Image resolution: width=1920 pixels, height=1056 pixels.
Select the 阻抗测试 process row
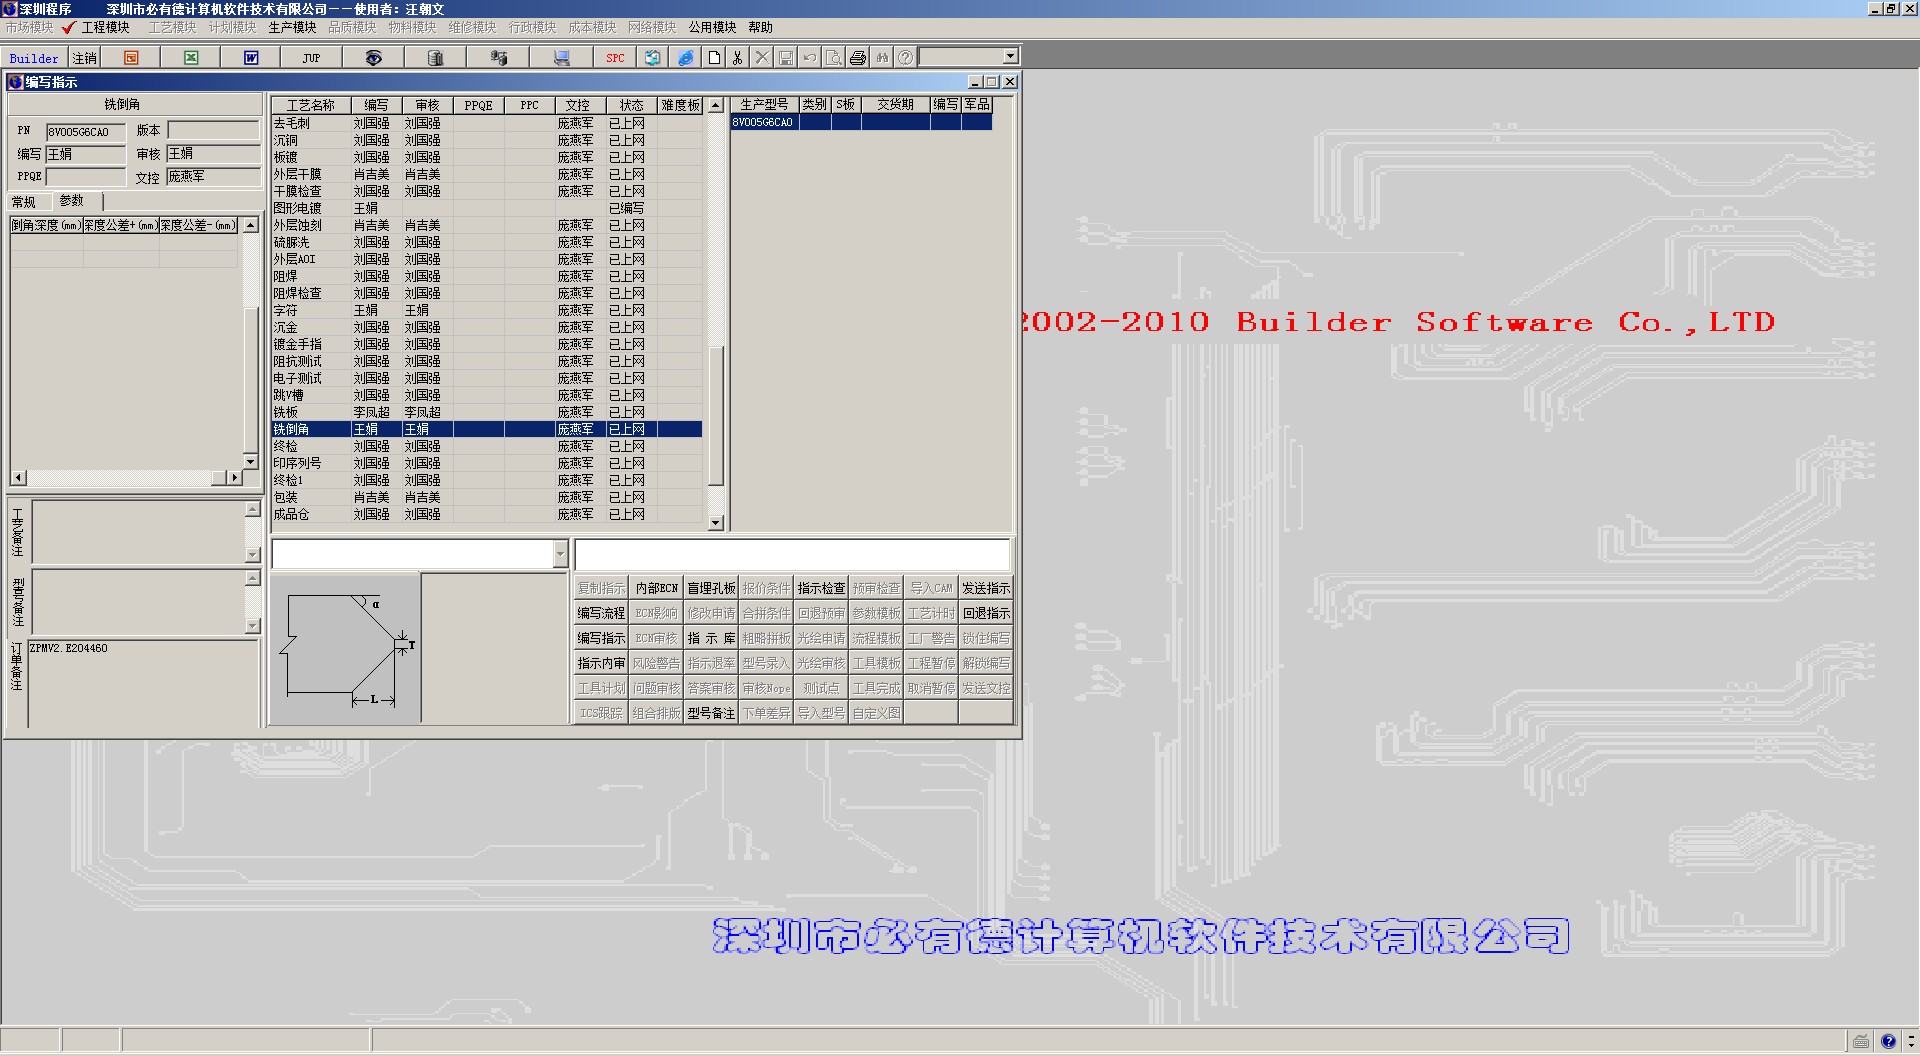tap(487, 361)
